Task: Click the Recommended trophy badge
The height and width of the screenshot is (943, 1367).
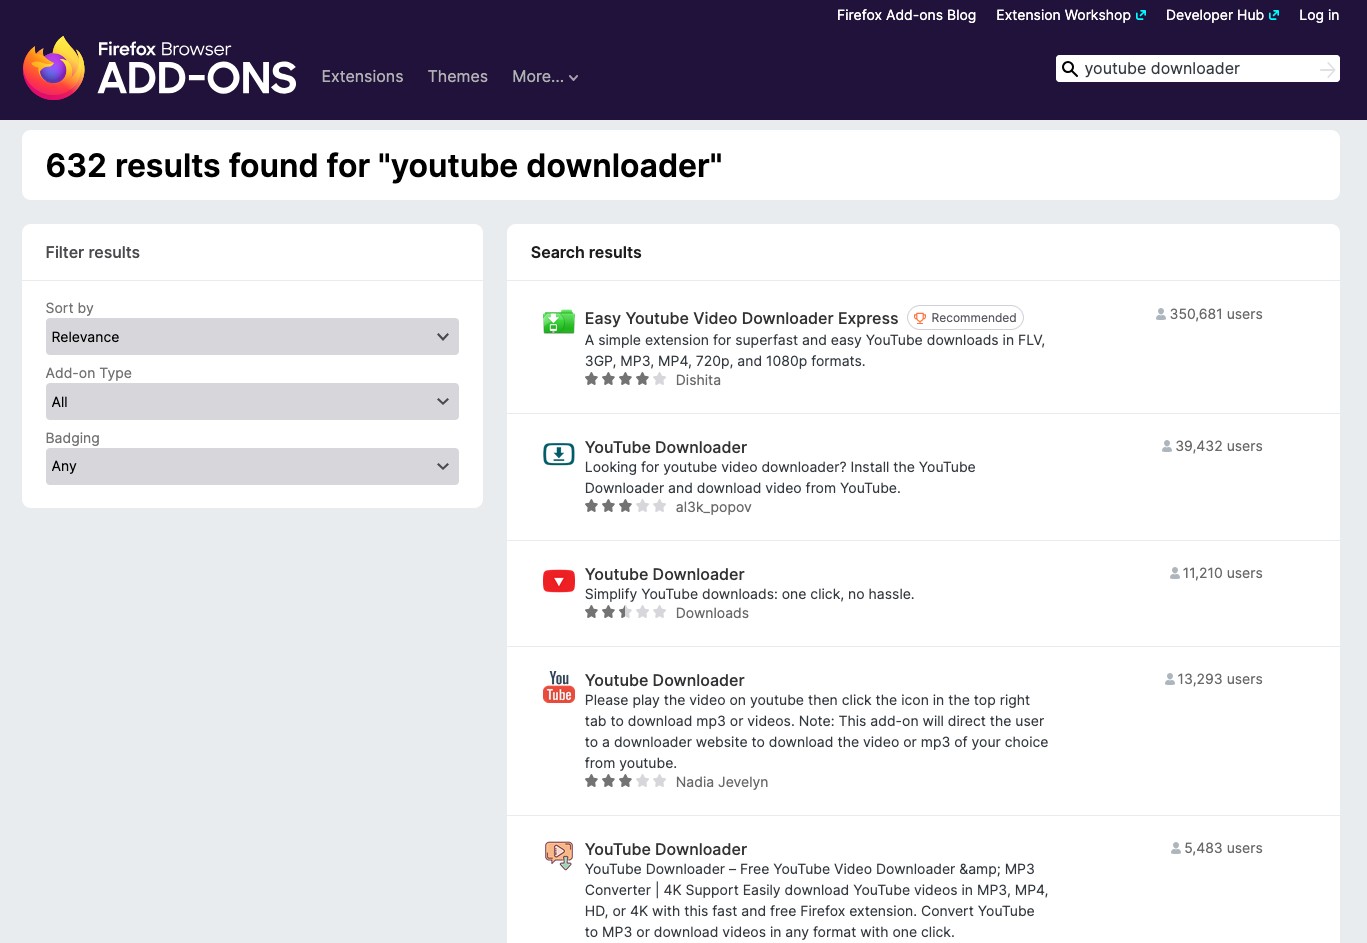Action: 965,318
